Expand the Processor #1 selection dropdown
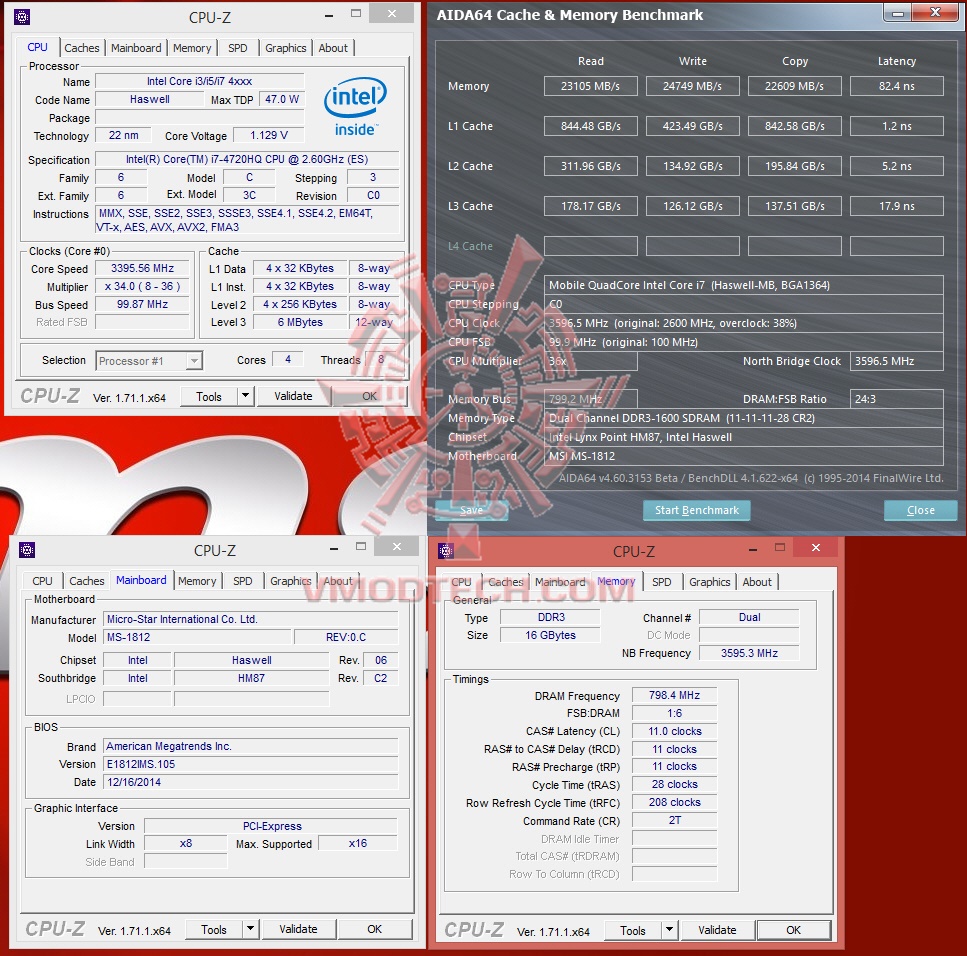The image size is (967, 956). click(194, 361)
